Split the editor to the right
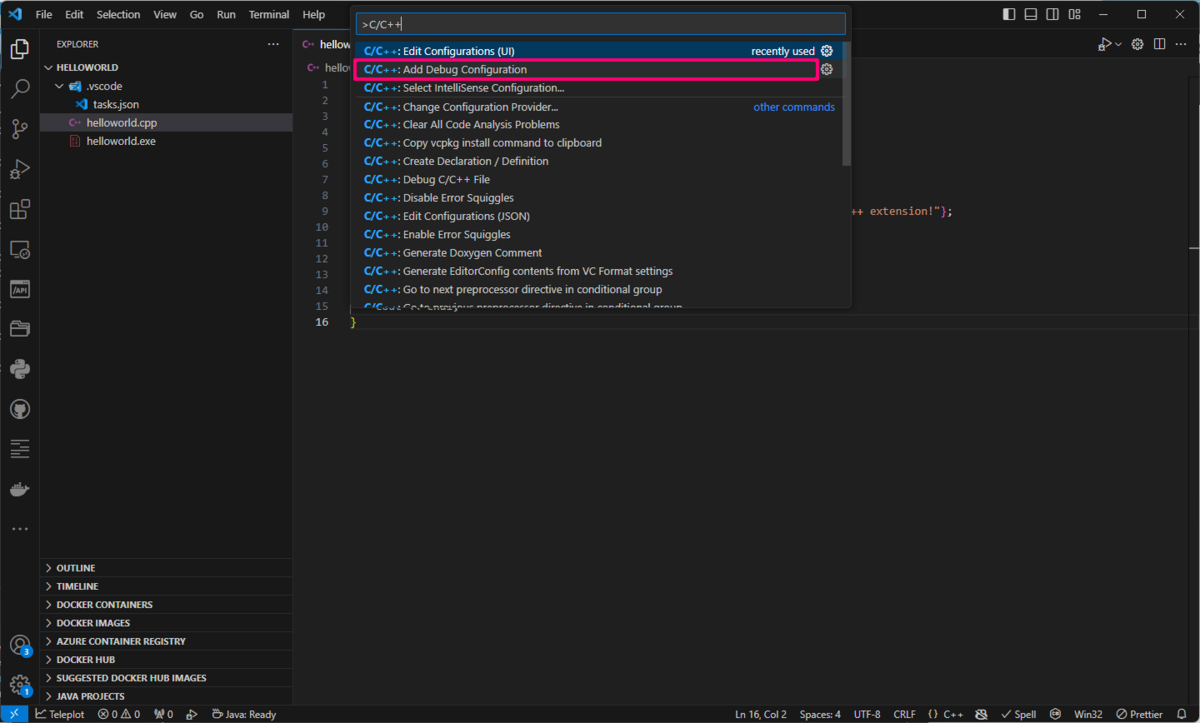This screenshot has width=1200, height=723. [x=1160, y=44]
